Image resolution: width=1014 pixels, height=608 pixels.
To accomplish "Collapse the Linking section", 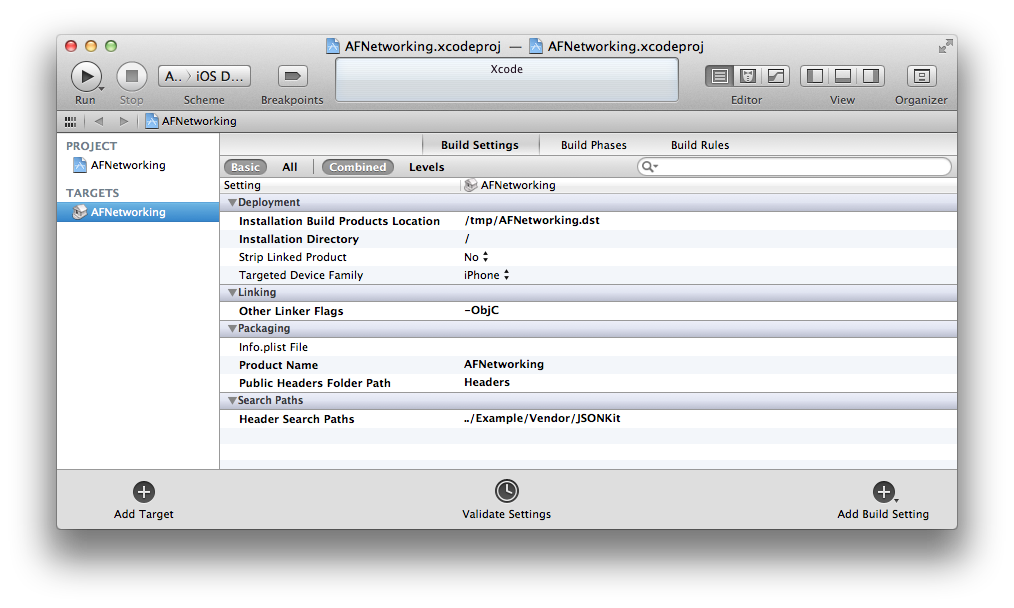I will coord(232,292).
